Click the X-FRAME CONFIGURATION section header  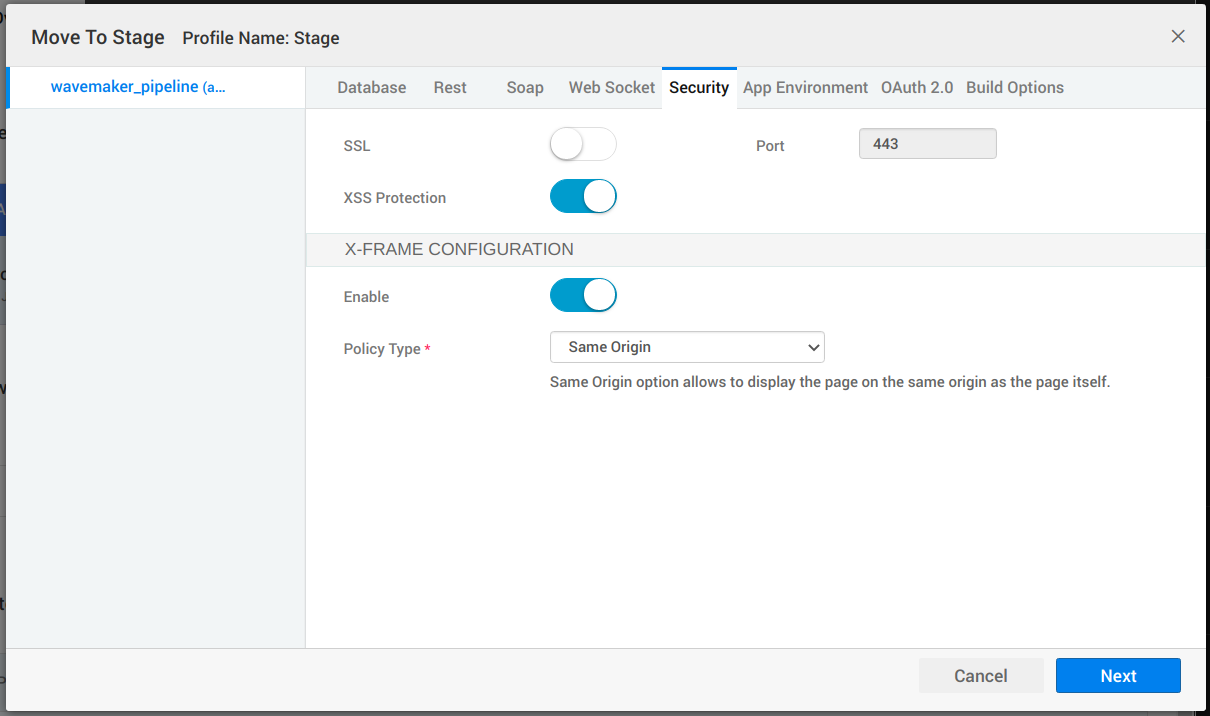(x=459, y=249)
